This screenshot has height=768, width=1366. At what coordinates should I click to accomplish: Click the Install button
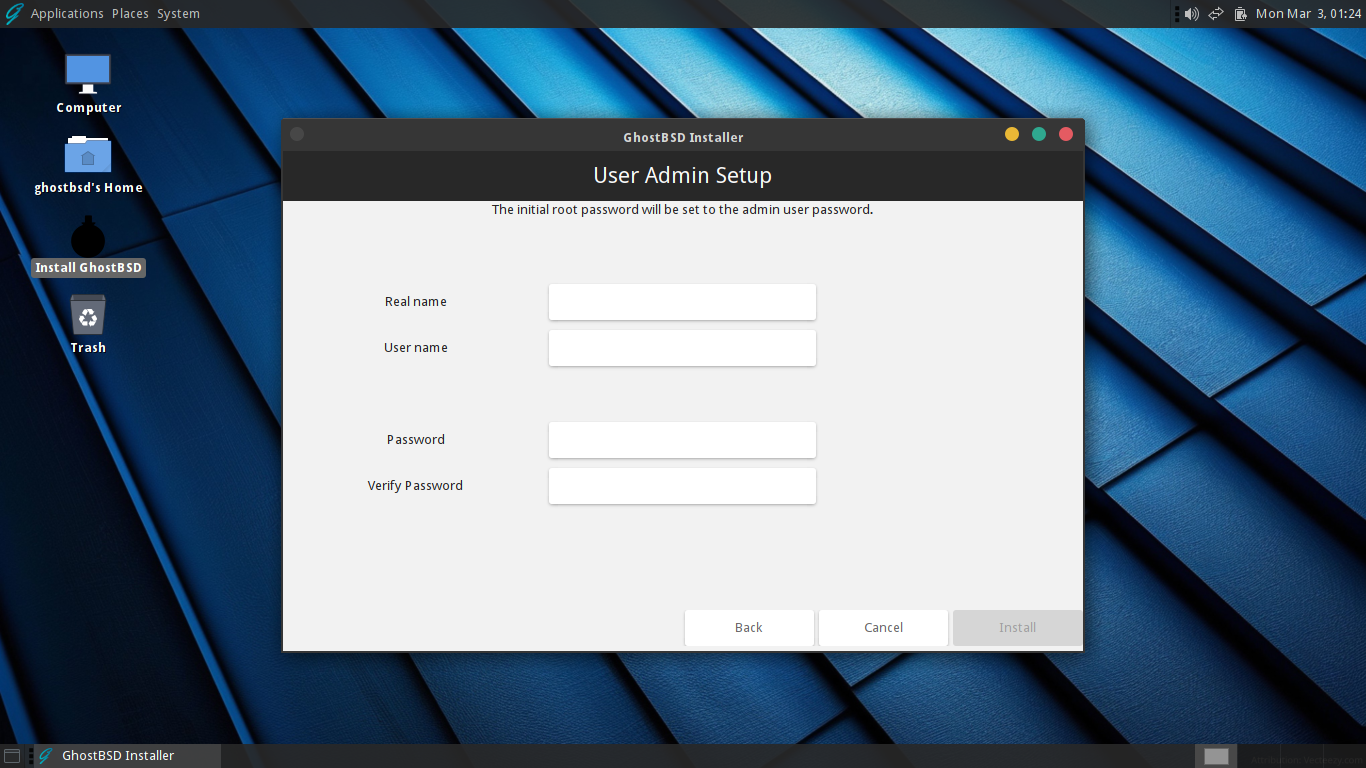(1017, 628)
